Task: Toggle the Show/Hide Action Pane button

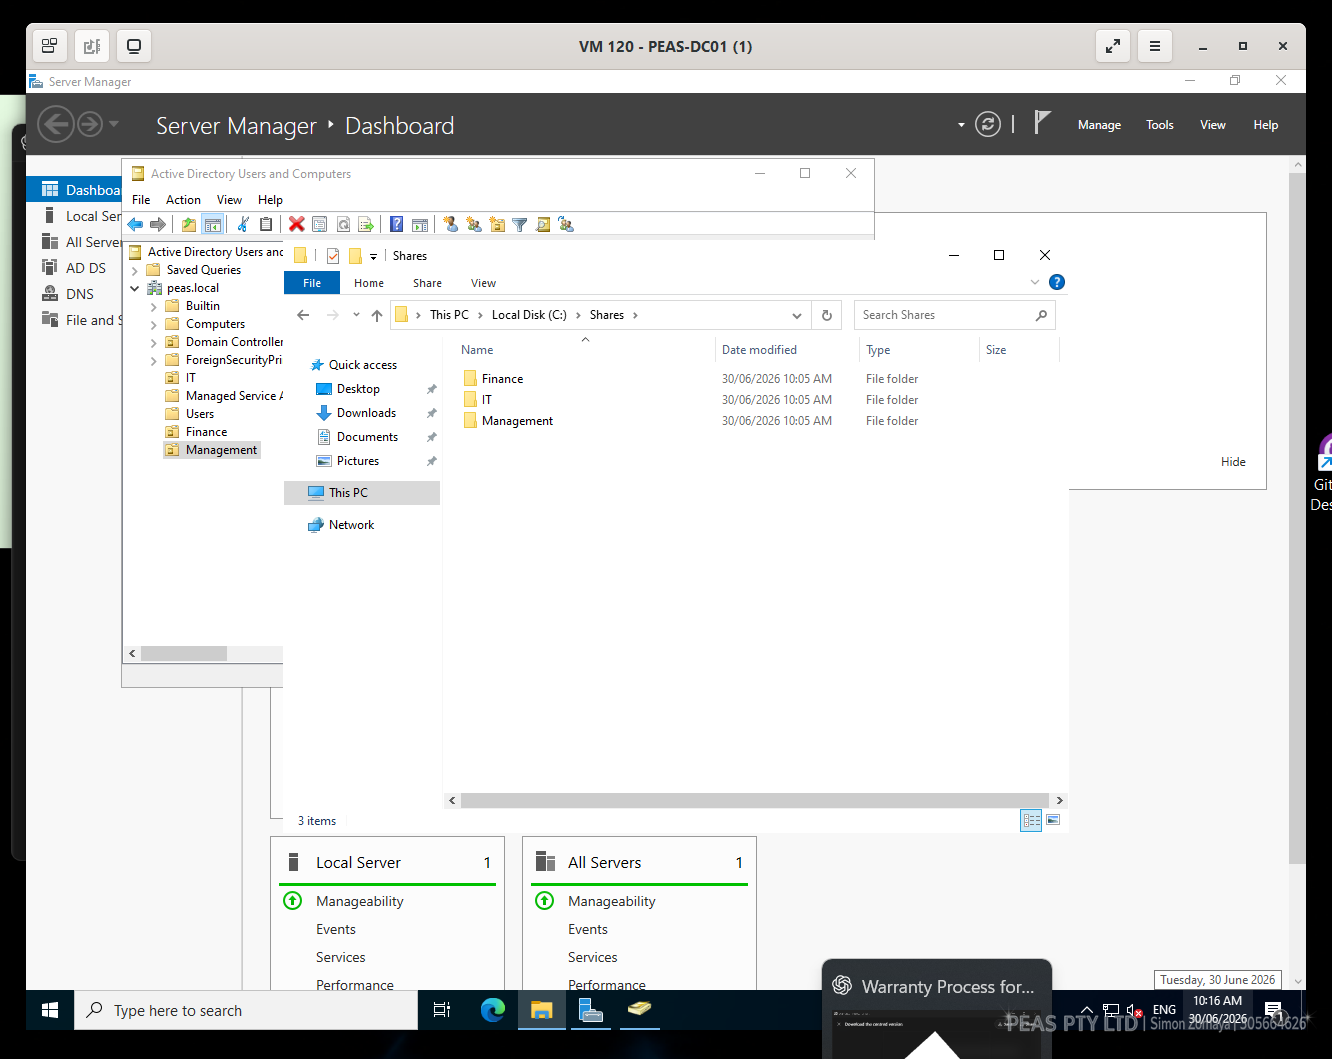Action: [x=420, y=225]
